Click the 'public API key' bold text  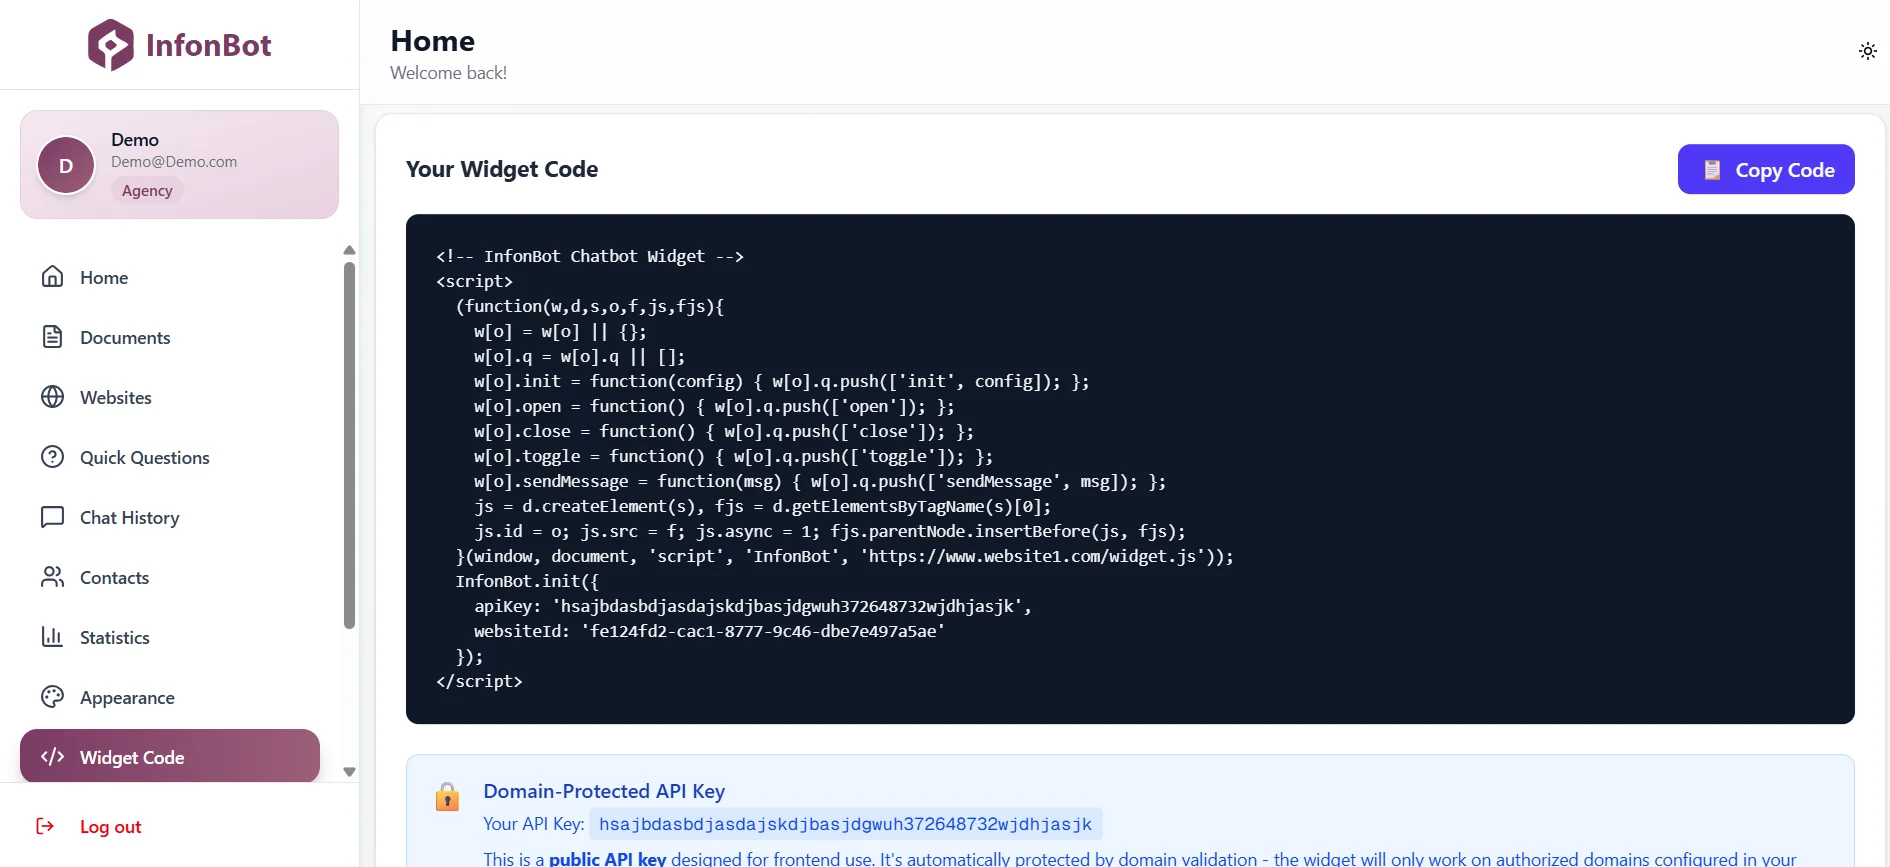(607, 858)
